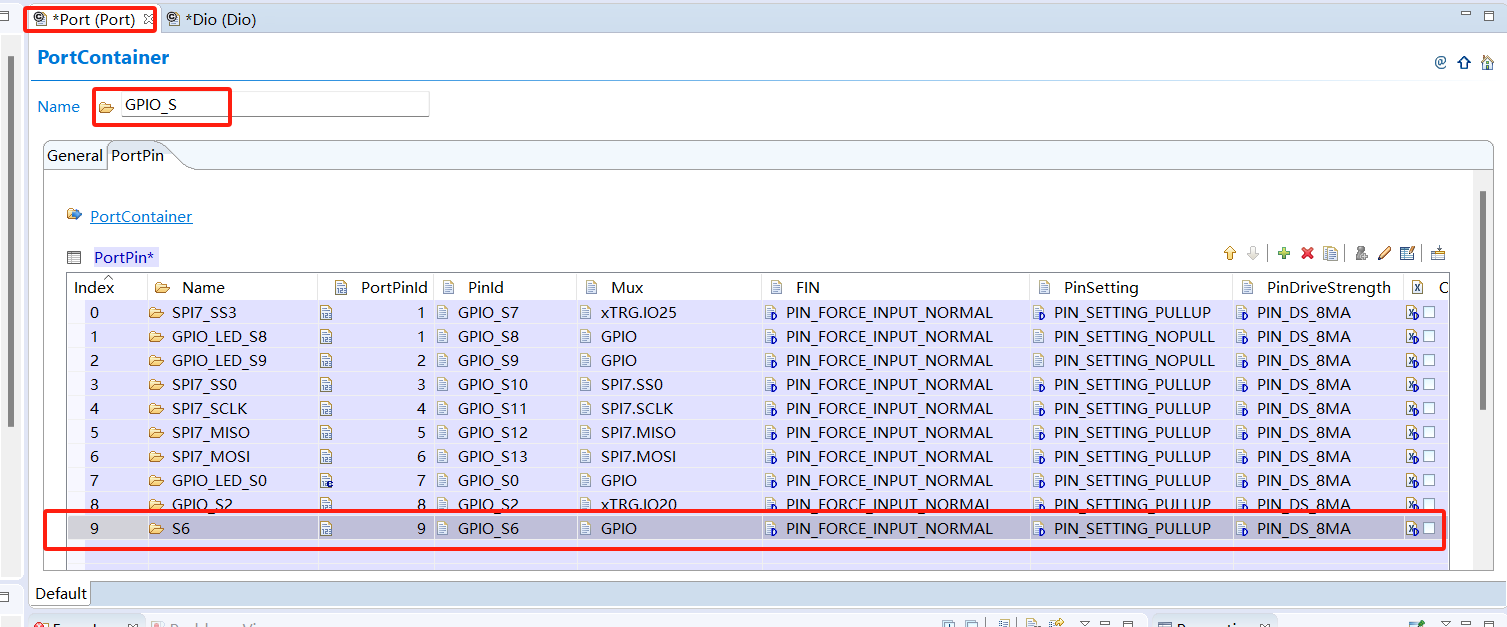Click the Default tab at the bottom
1507x627 pixels.
point(61,593)
